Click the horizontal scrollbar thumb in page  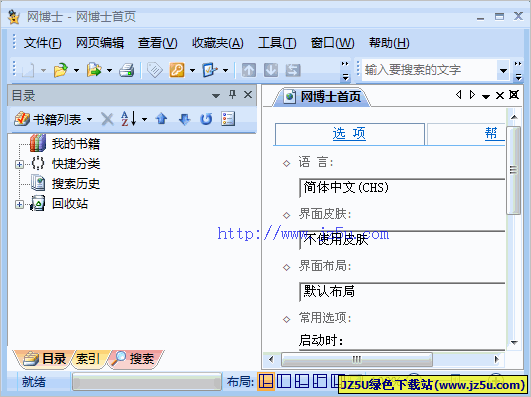click(x=357, y=359)
